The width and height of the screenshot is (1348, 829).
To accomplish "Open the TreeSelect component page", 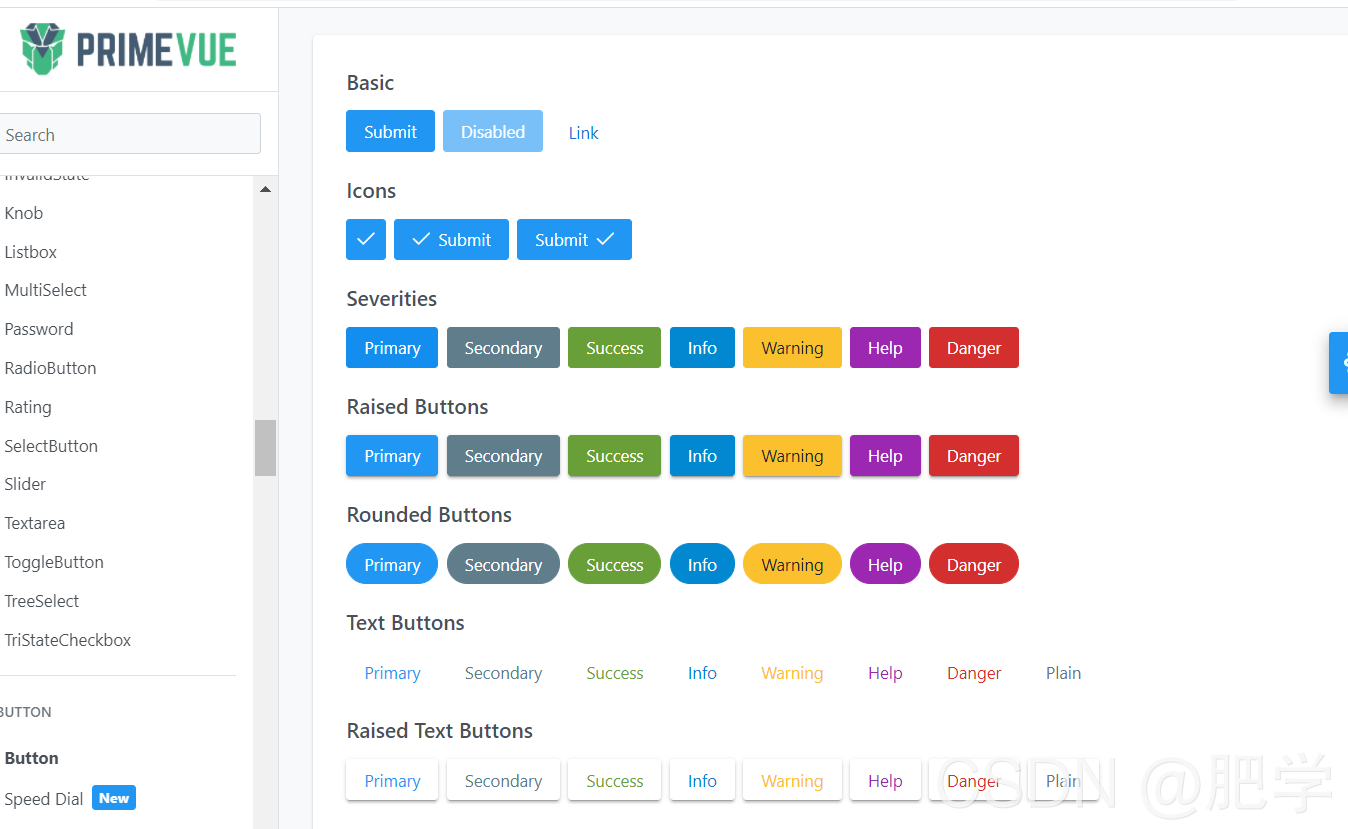I will [x=42, y=601].
